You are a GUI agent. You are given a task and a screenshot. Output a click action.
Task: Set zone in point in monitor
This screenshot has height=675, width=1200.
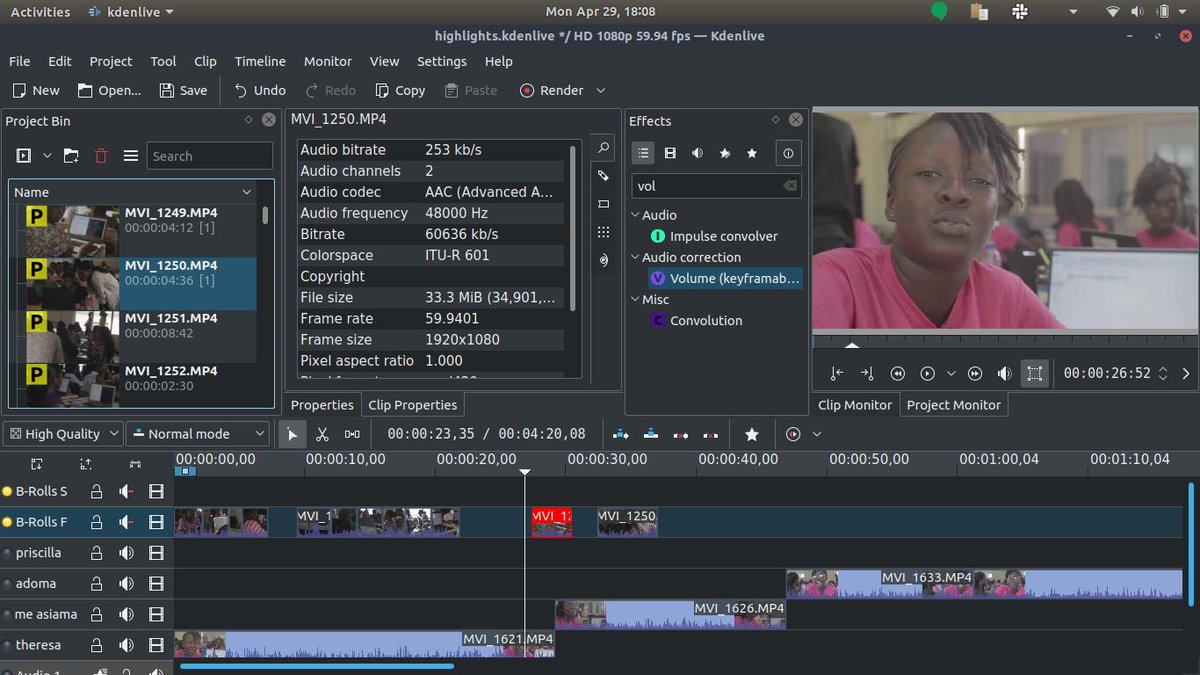tap(837, 373)
